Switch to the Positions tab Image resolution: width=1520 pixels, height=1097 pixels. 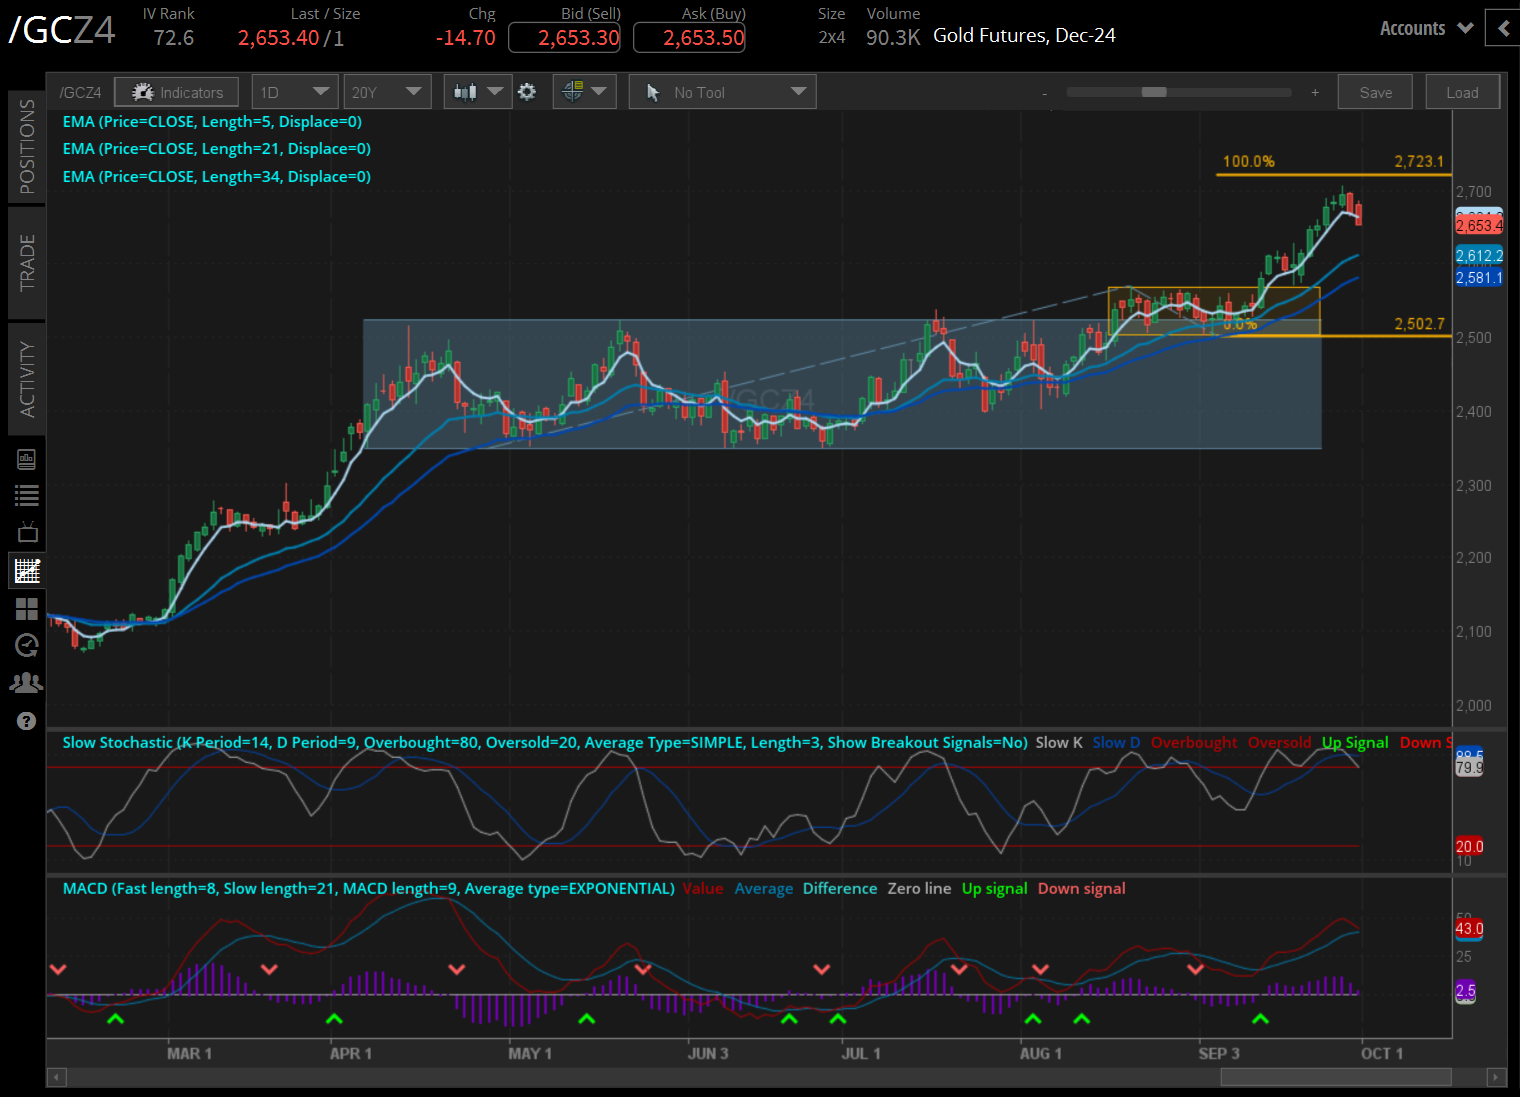click(27, 146)
